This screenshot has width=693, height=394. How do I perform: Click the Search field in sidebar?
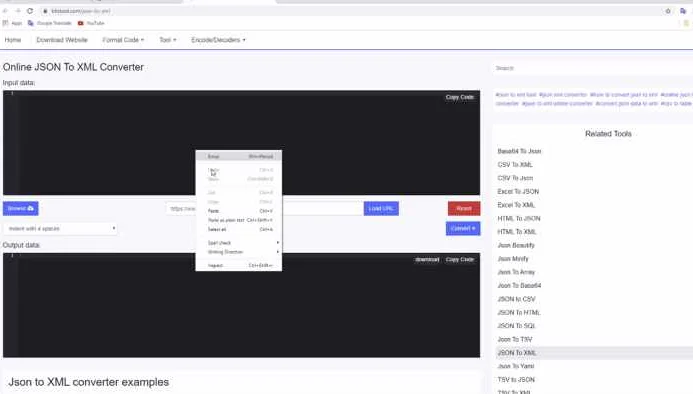point(592,68)
